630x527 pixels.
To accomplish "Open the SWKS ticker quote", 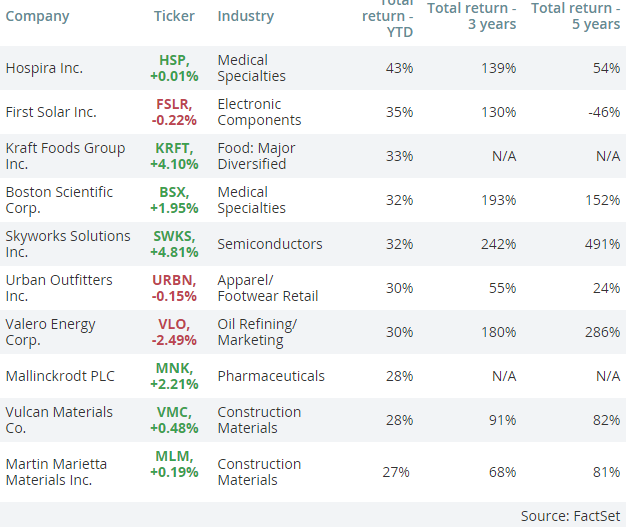I will click(176, 236).
